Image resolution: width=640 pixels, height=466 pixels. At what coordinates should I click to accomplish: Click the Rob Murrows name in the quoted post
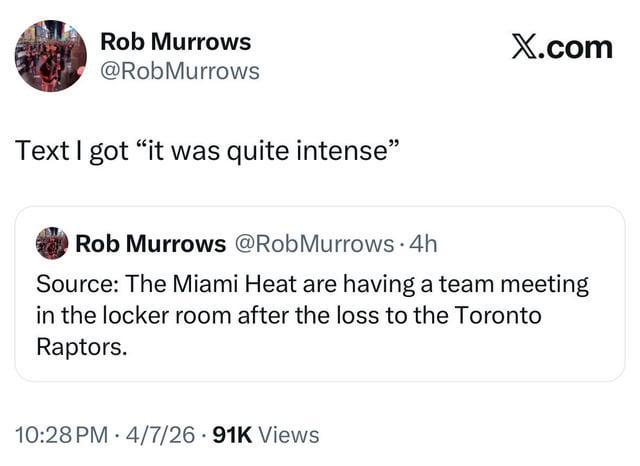[x=151, y=243]
